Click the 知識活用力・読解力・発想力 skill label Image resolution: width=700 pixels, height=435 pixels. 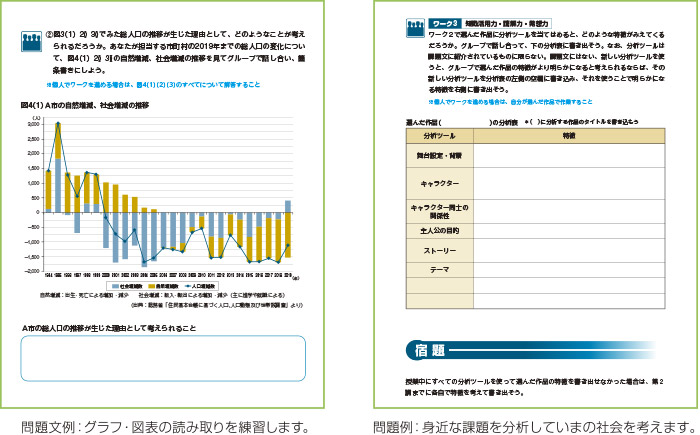[x=506, y=23]
